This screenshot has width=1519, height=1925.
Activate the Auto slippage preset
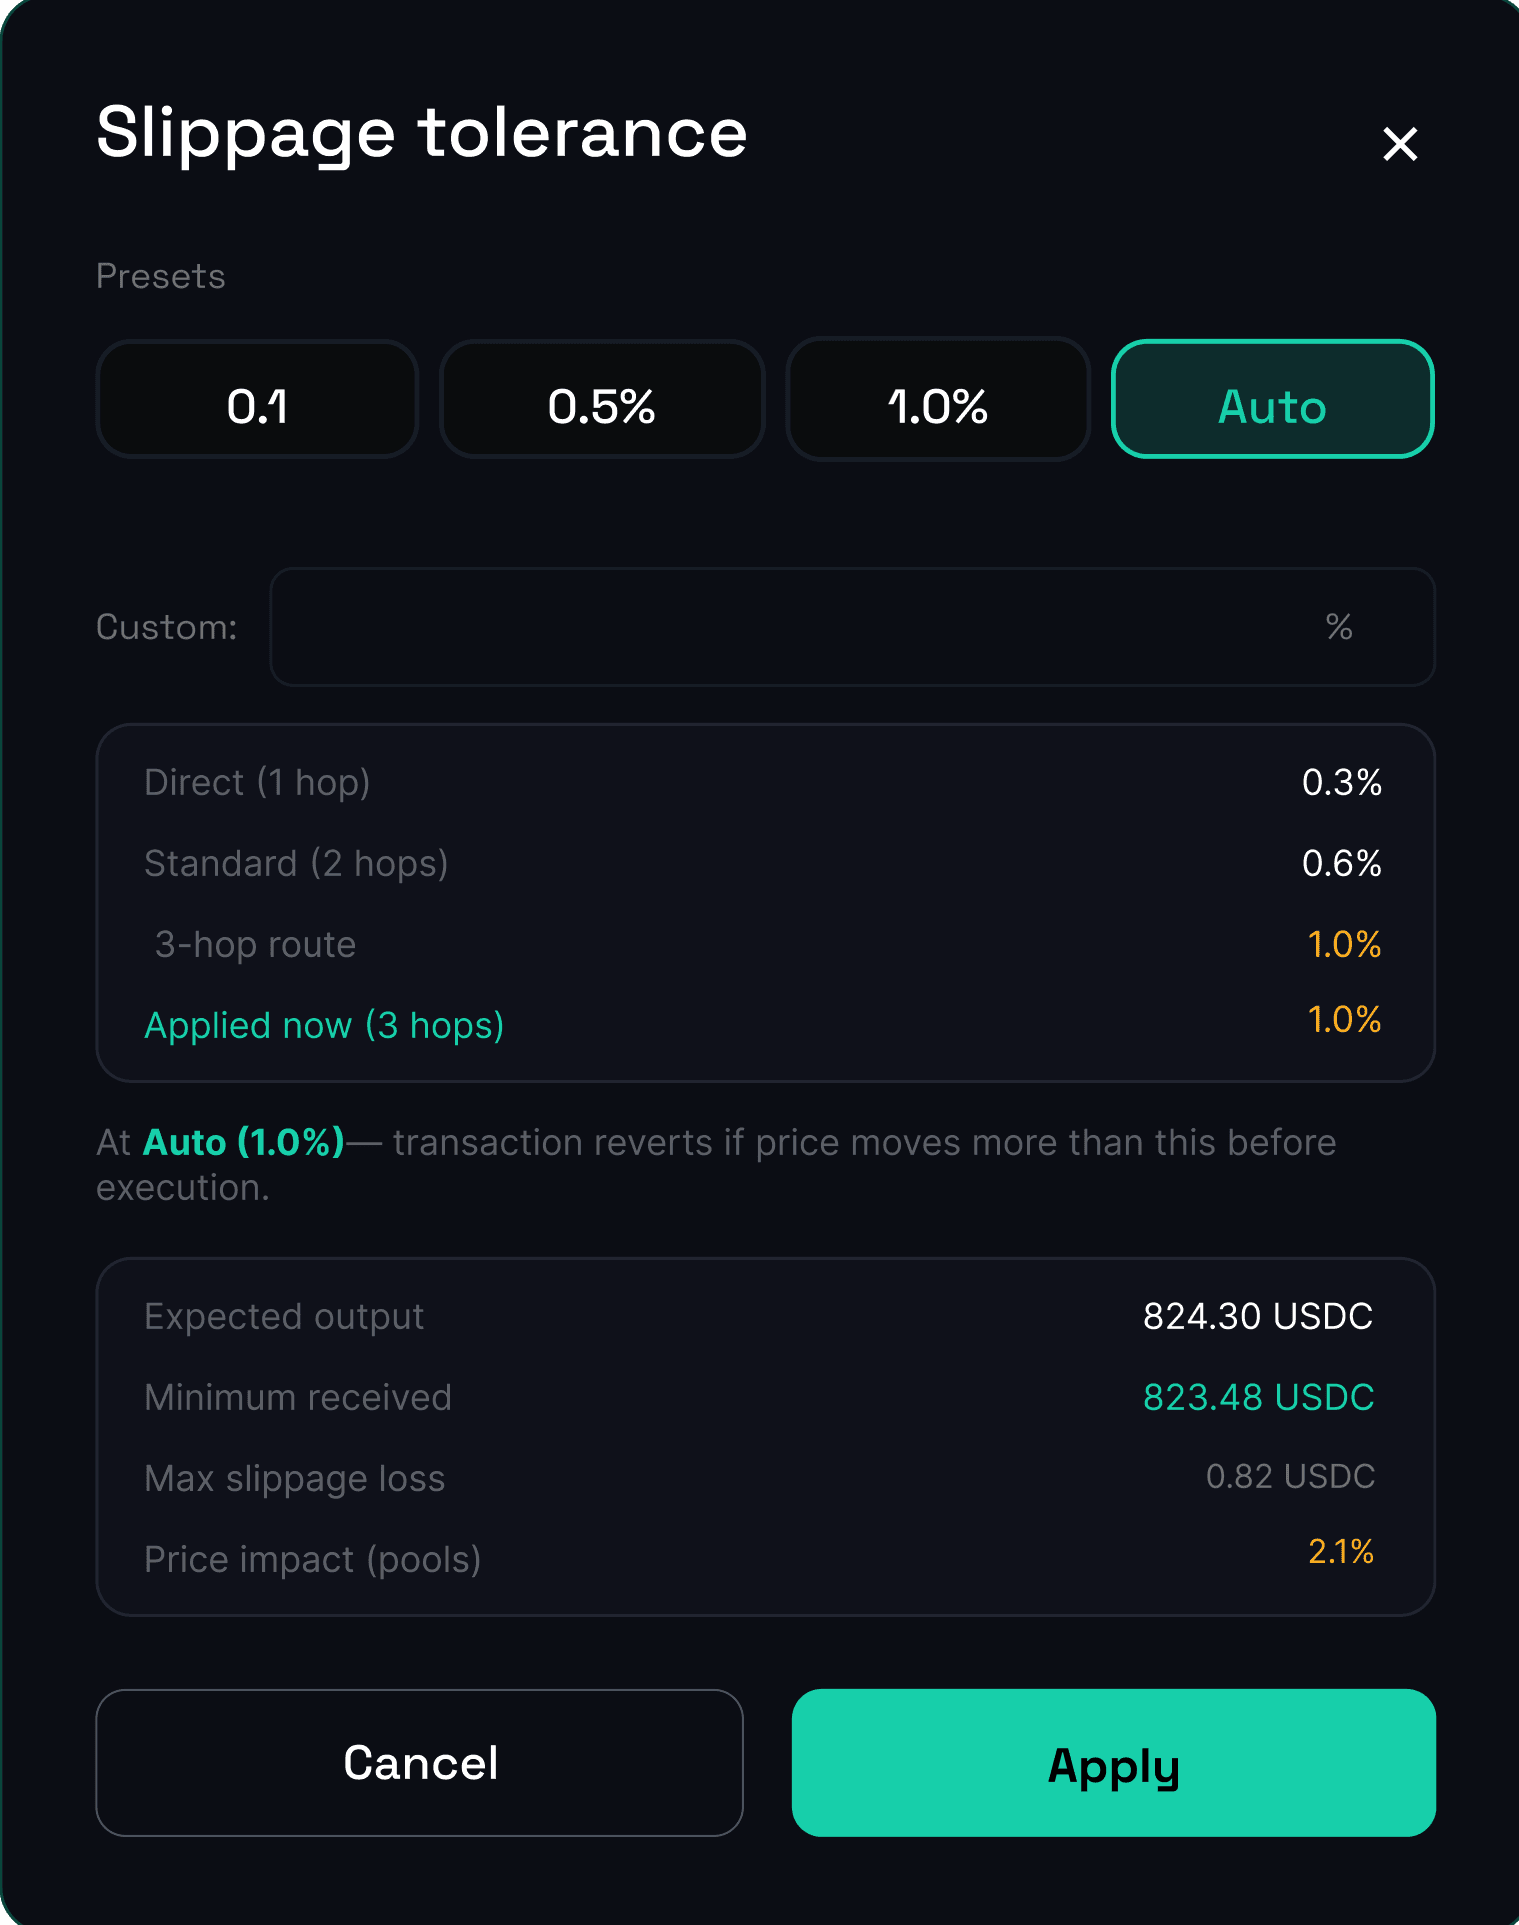tap(1272, 400)
